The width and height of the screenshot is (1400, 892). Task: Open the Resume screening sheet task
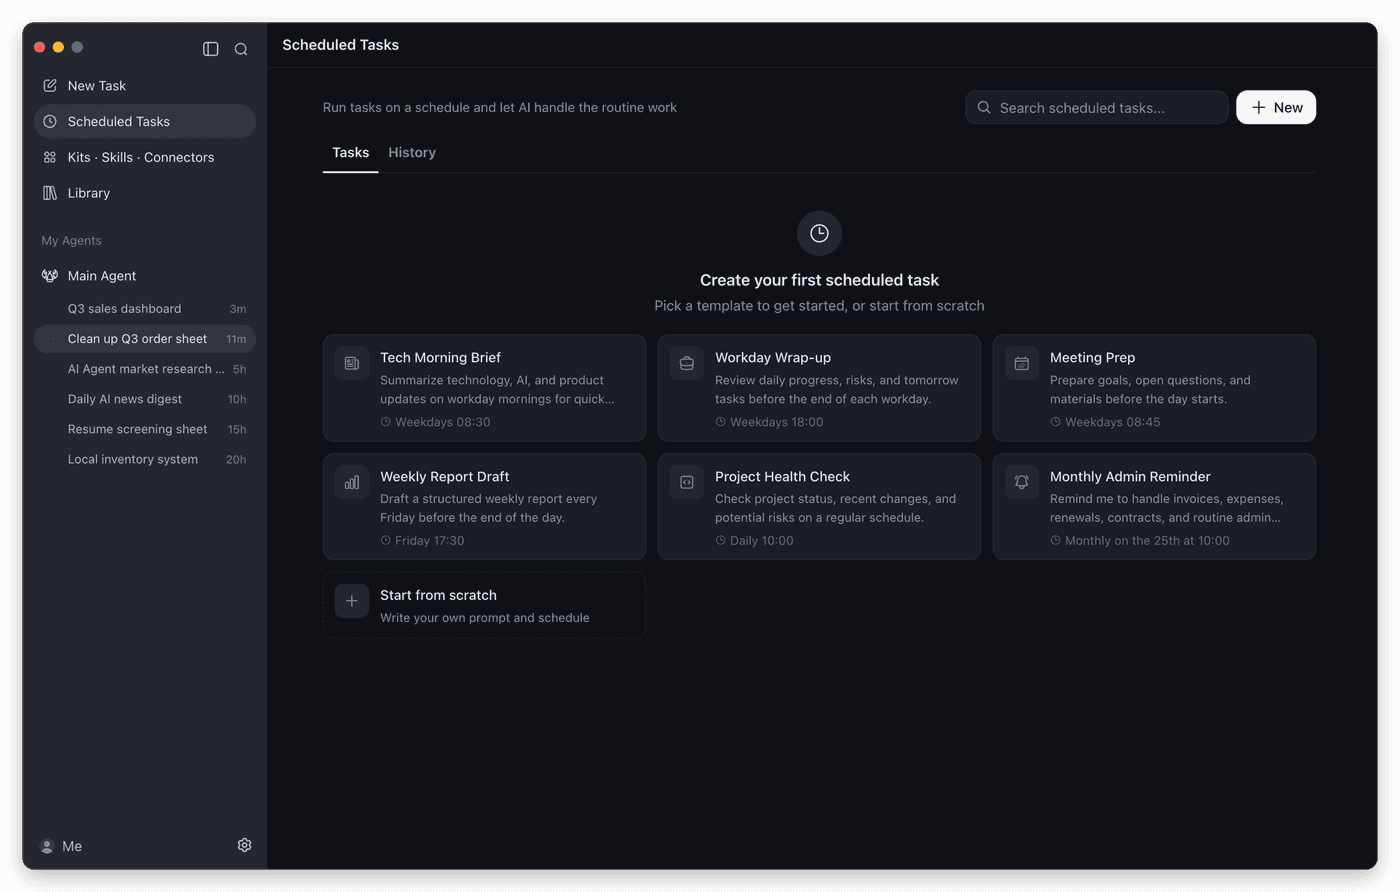click(x=145, y=429)
